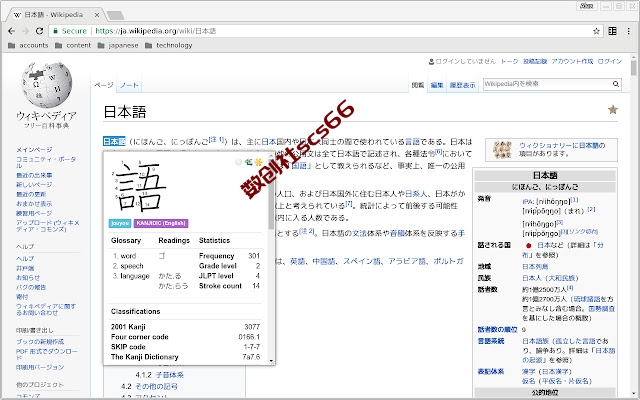Open the japanese bookmark folder
This screenshot has height=400, width=640.
coord(118,45)
